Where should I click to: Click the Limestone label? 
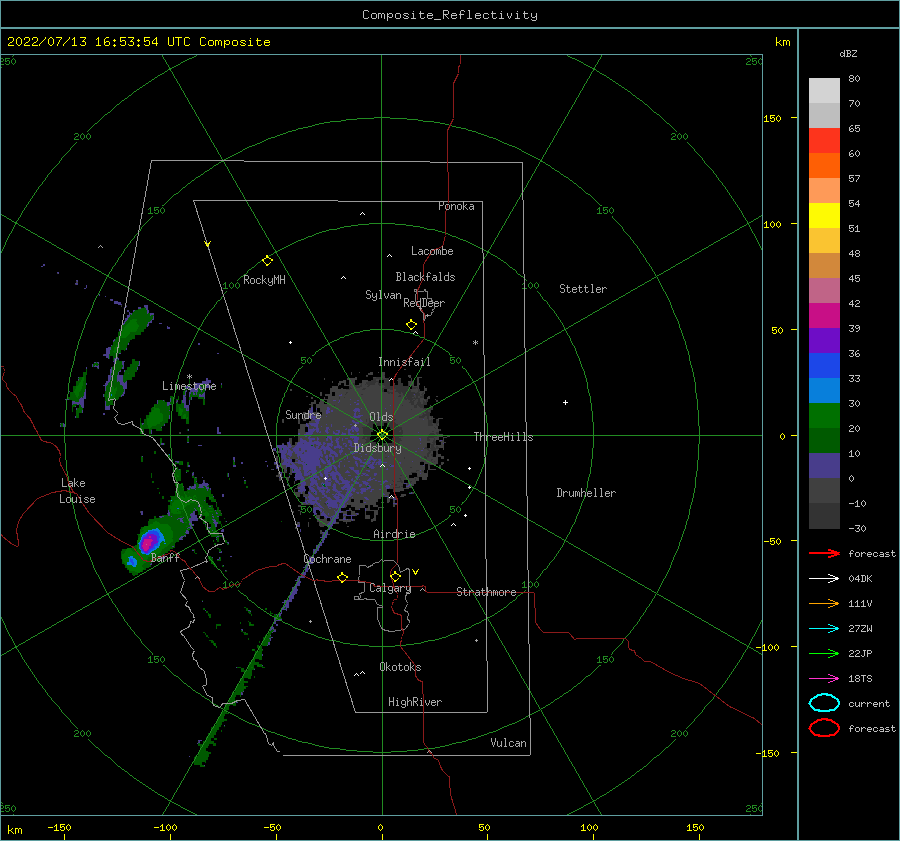(189, 386)
